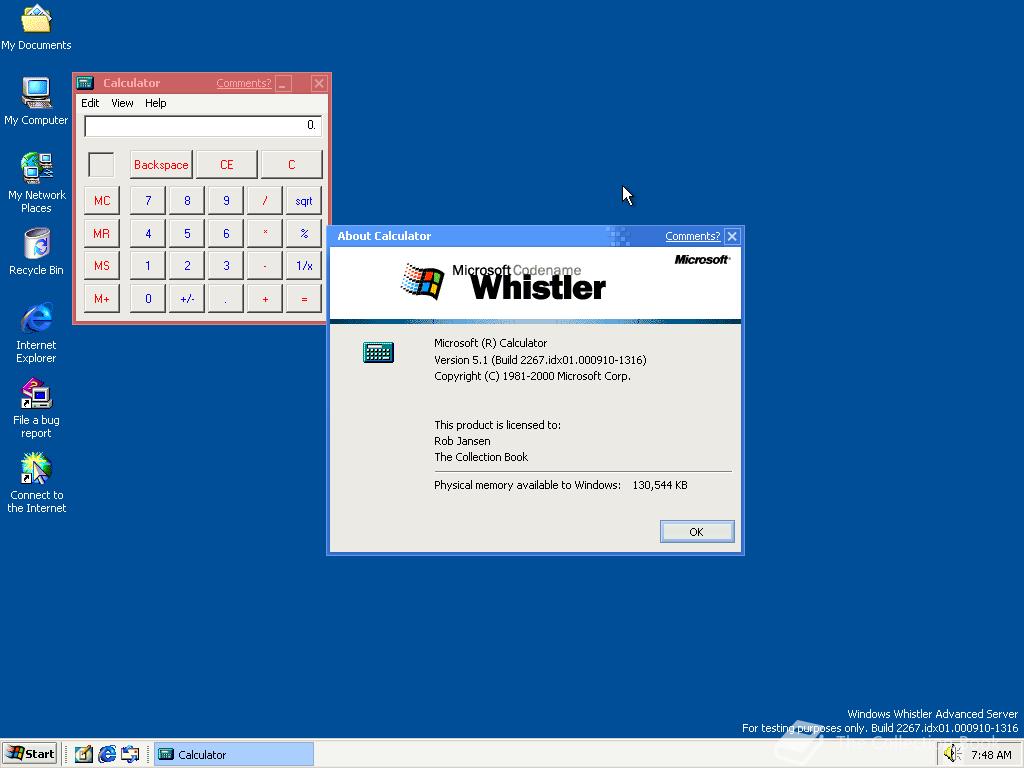Click digit 9 on Calculator

(x=226, y=200)
